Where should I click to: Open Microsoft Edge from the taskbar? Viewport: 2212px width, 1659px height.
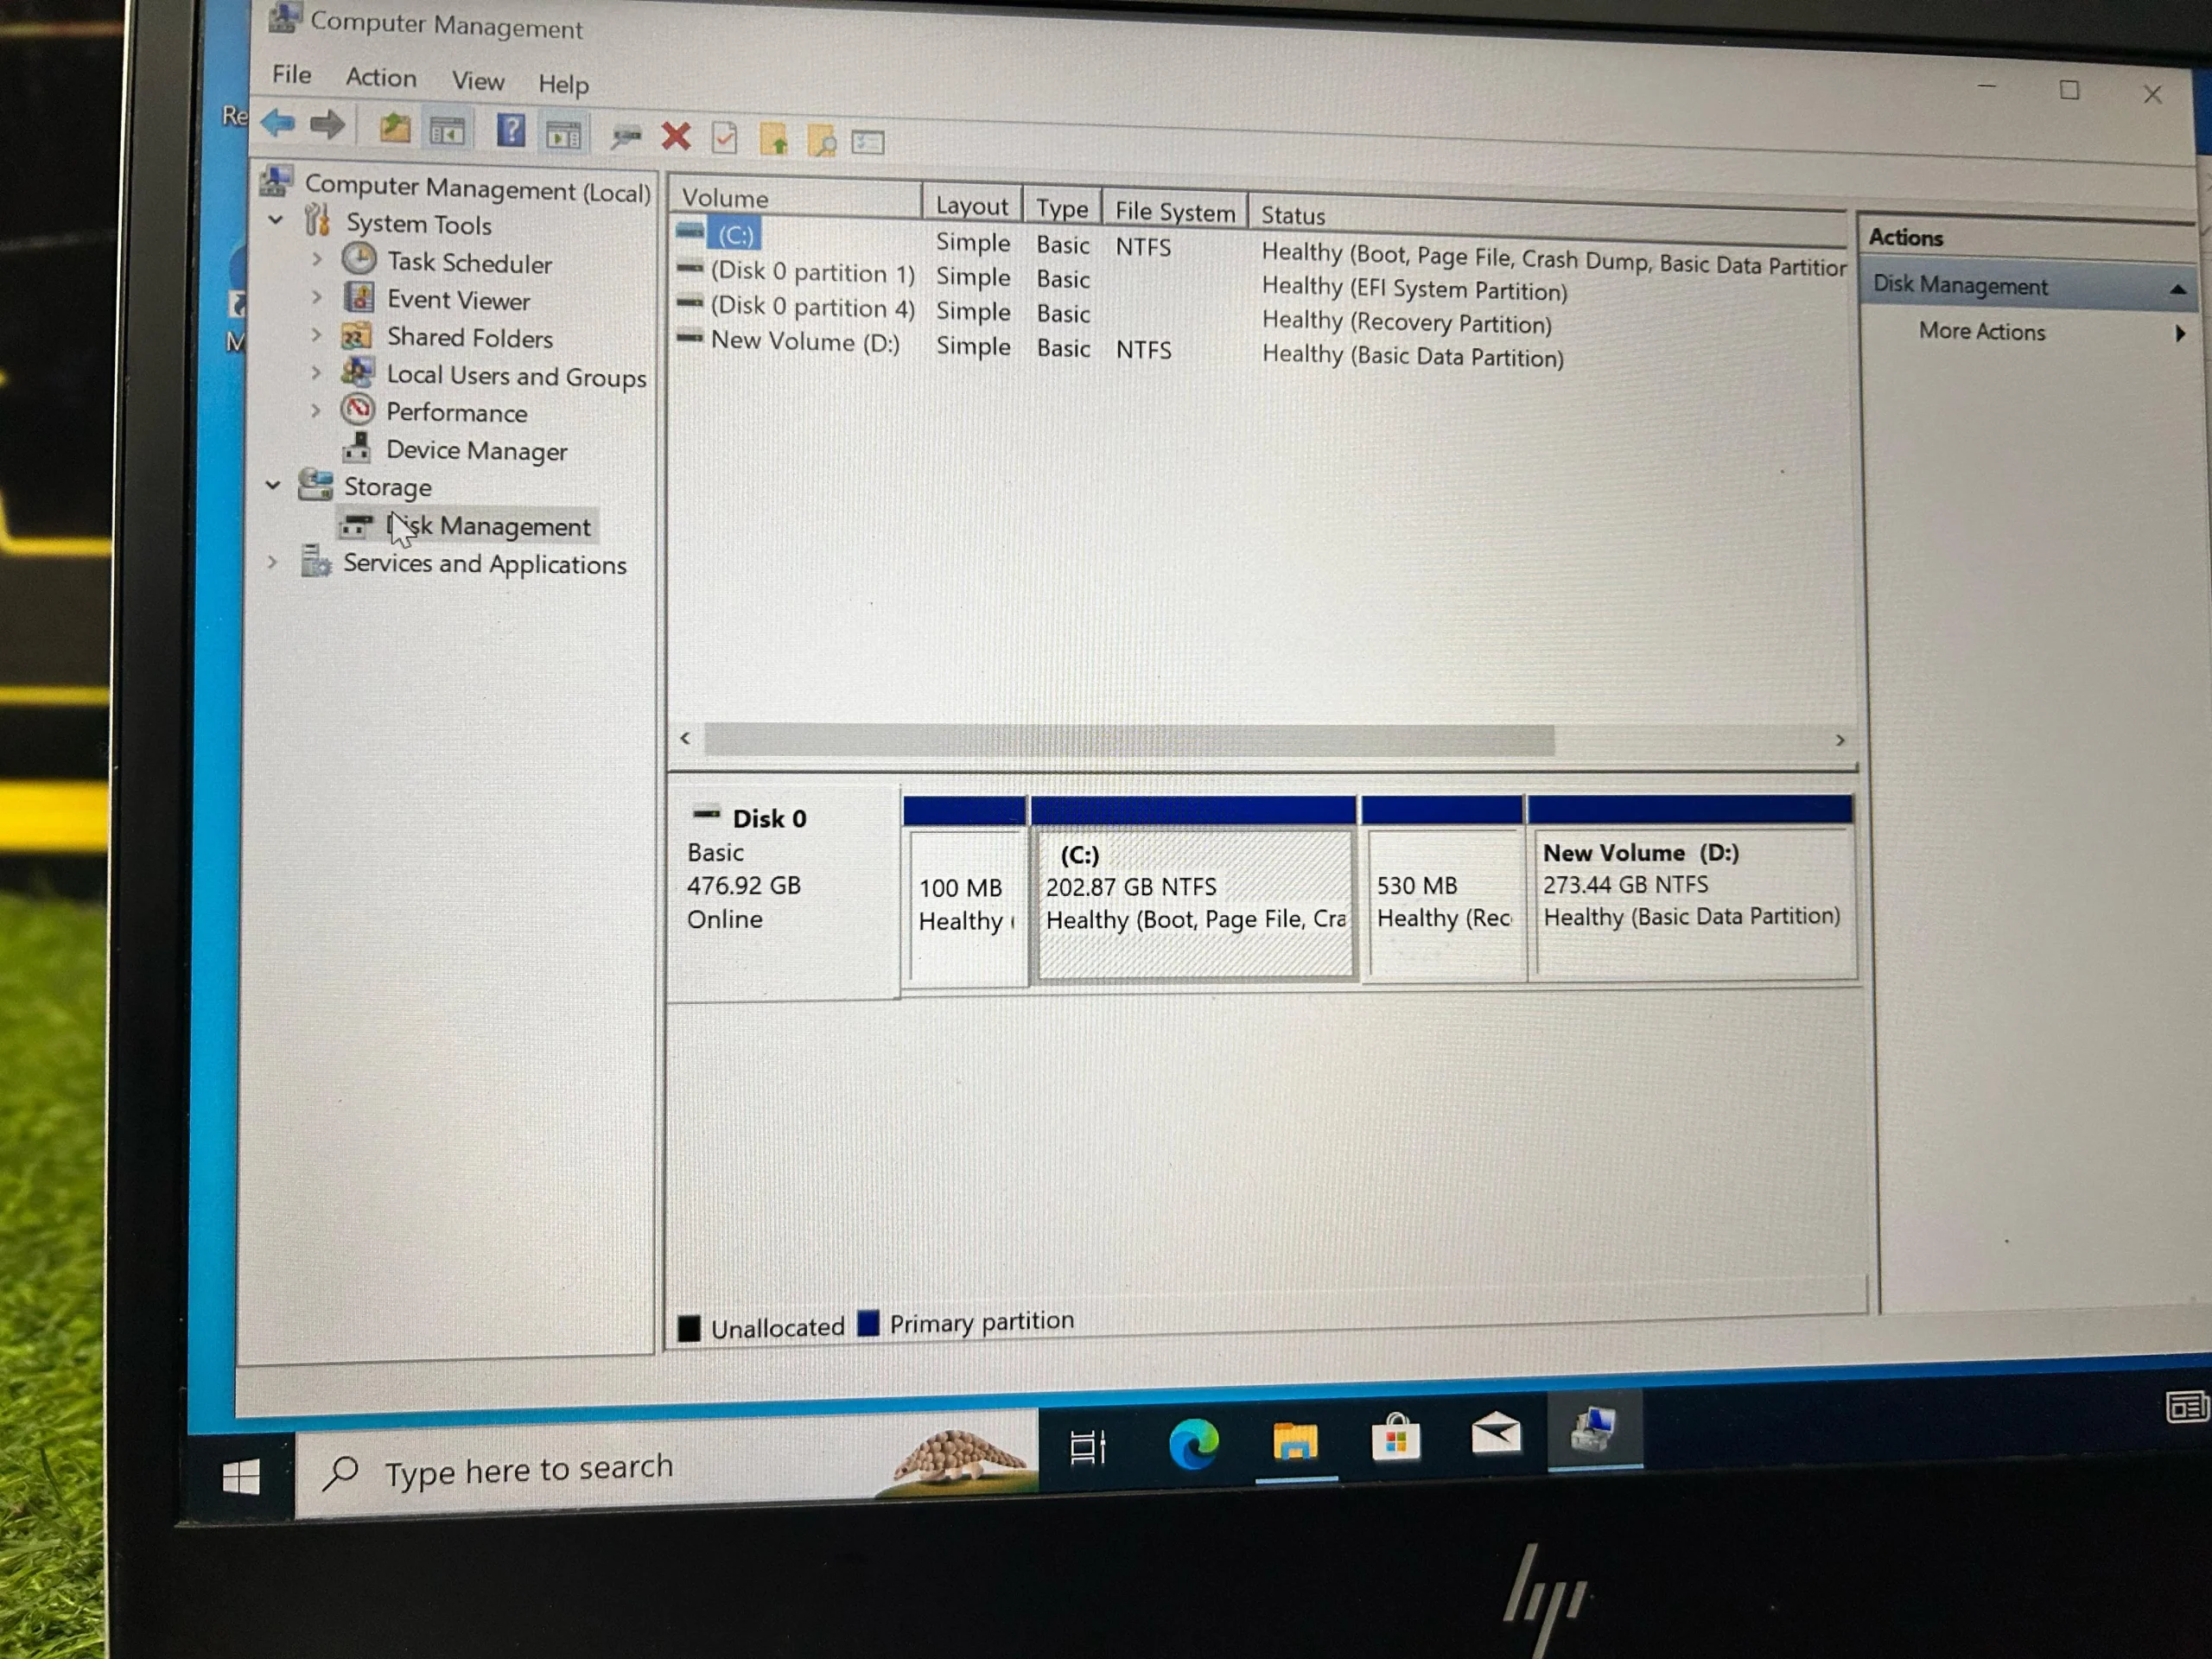pyautogui.click(x=1193, y=1444)
